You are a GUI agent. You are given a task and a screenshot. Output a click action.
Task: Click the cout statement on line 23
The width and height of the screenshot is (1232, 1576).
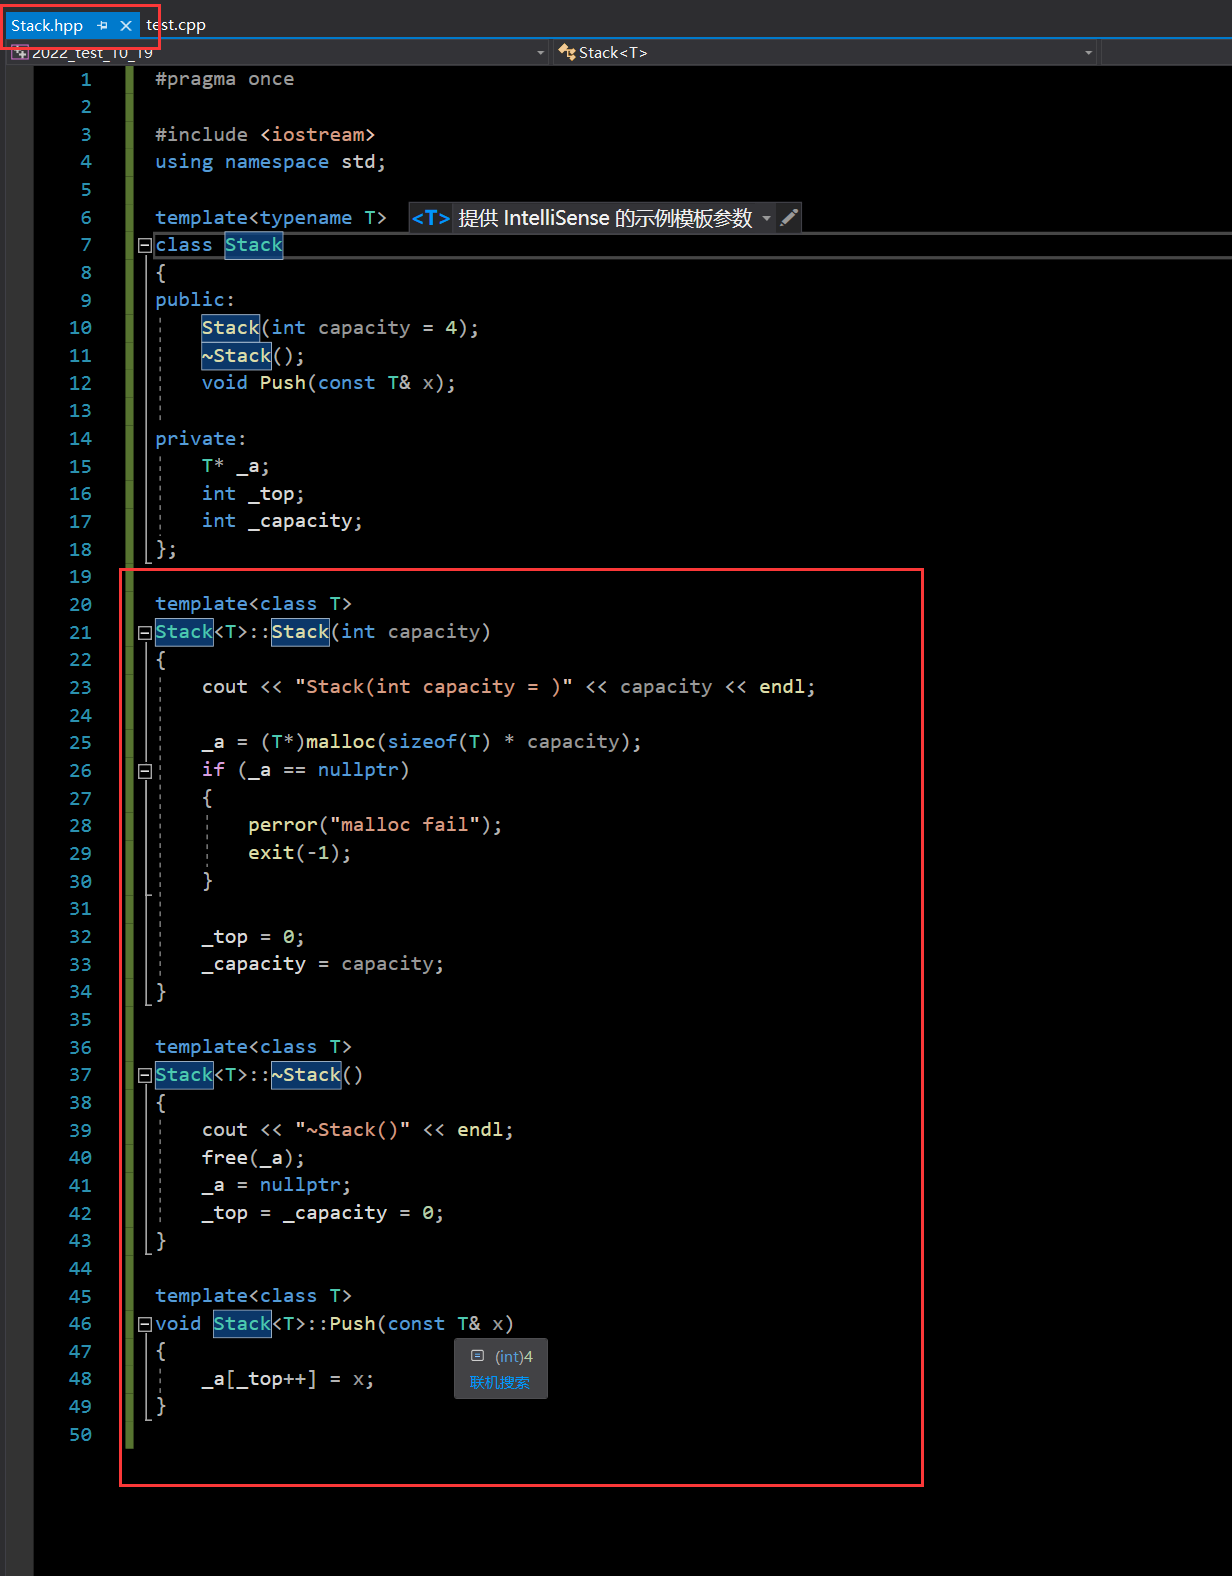click(x=509, y=687)
